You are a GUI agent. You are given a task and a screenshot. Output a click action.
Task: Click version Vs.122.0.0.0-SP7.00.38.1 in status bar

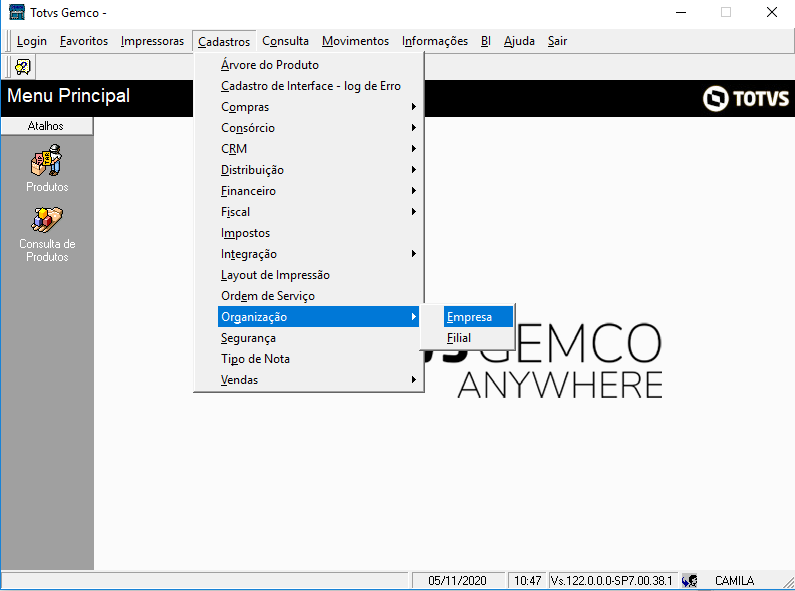[612, 580]
